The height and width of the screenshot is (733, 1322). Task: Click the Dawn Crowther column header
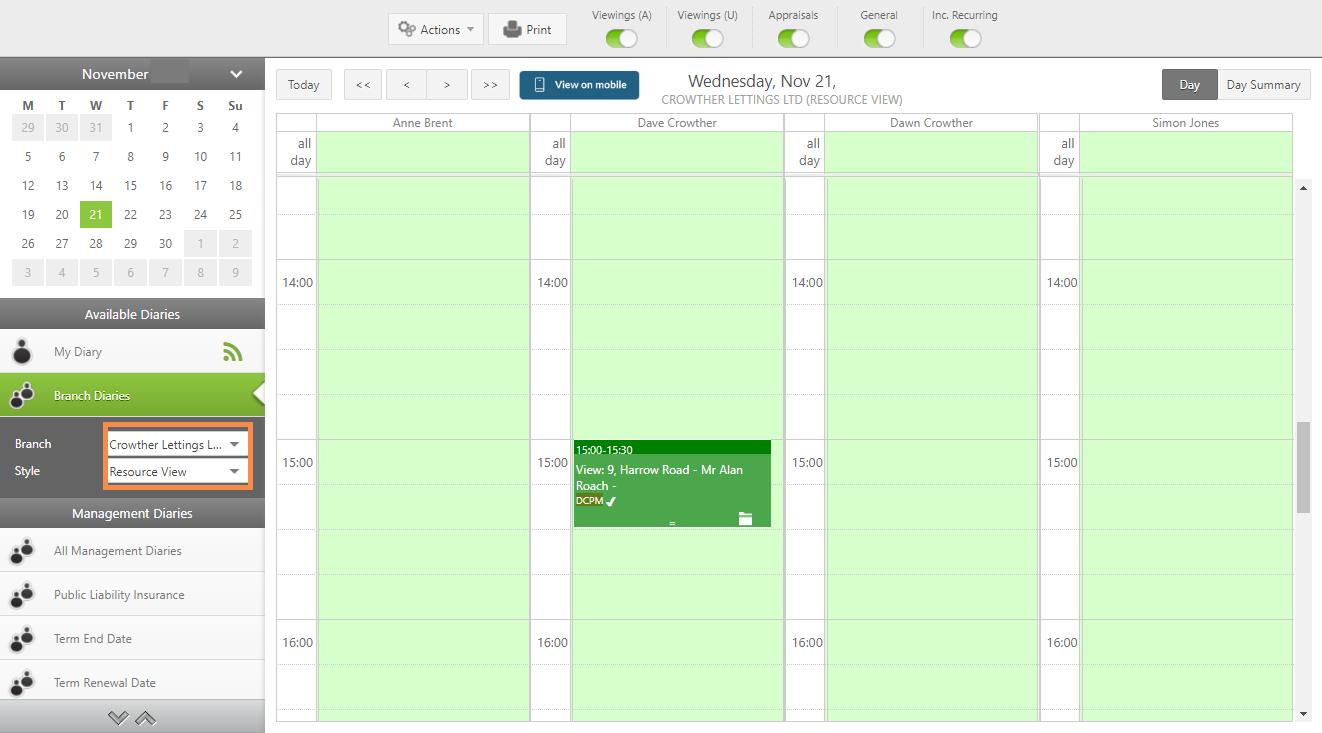[x=931, y=123]
